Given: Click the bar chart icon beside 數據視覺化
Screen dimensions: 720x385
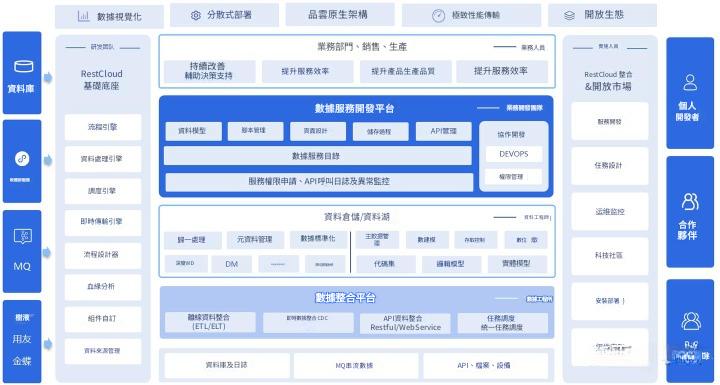Looking at the screenshot, I should point(84,17).
